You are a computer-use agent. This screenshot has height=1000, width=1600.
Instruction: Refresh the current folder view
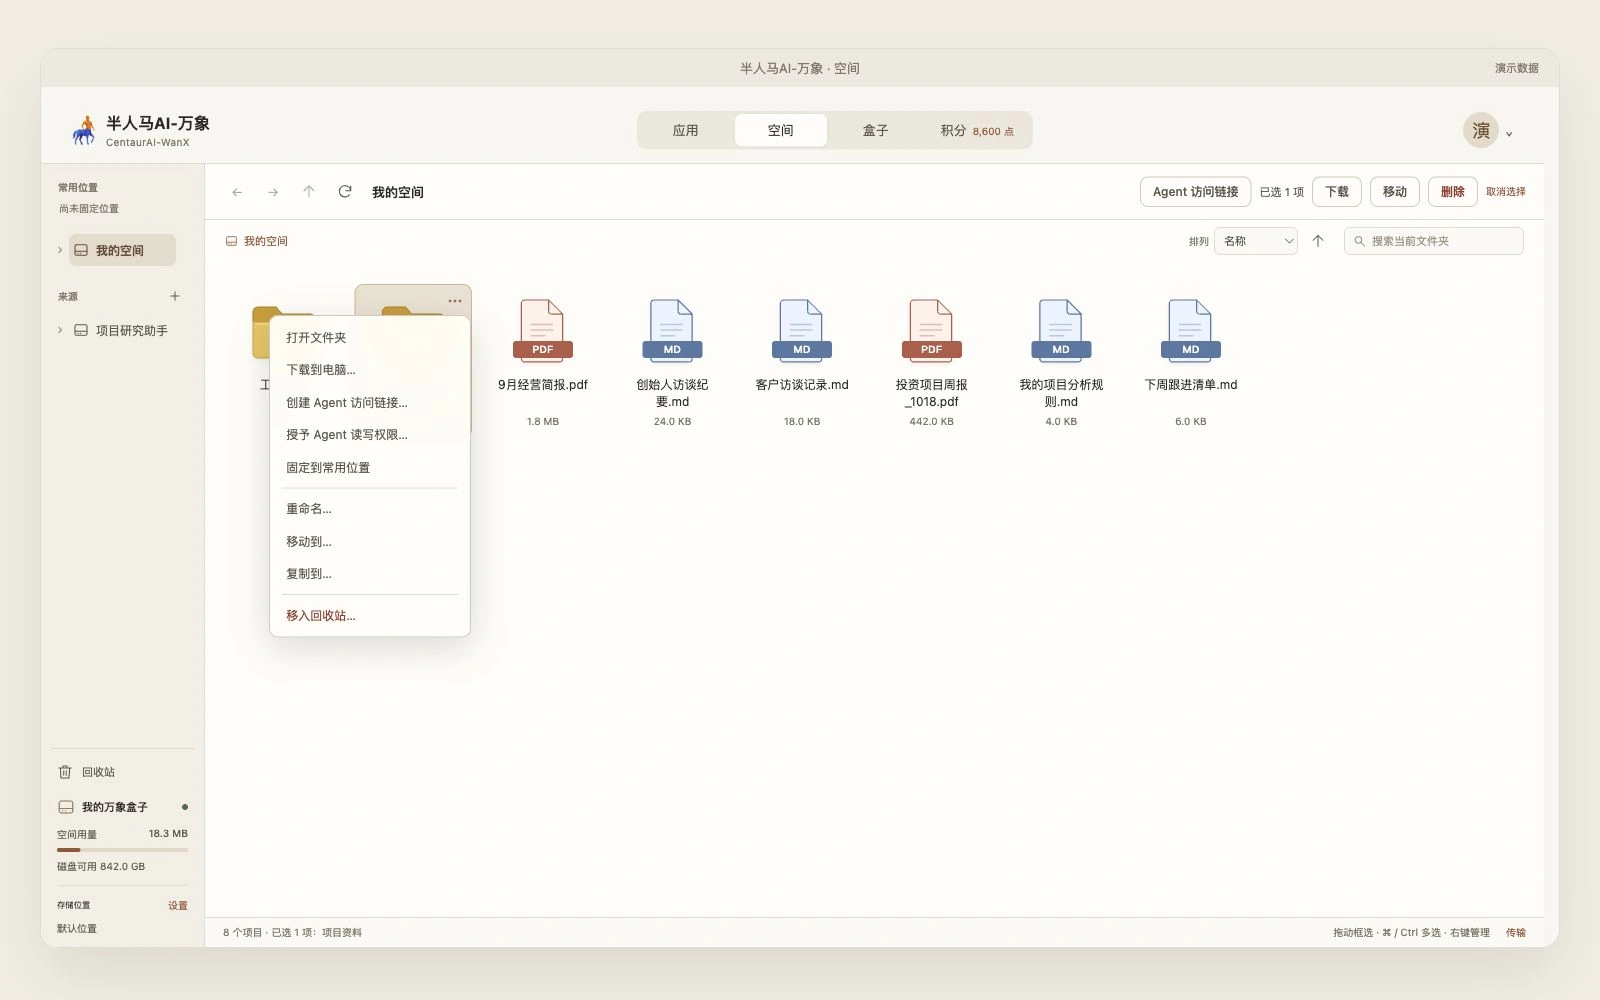(x=345, y=192)
